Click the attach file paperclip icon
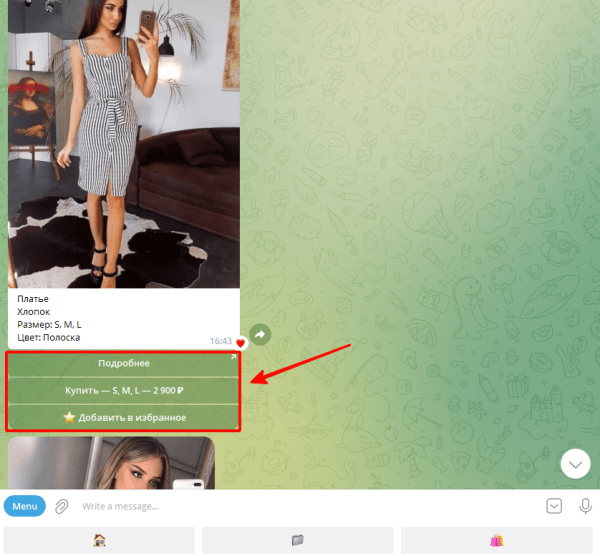This screenshot has width=600, height=556. click(x=61, y=506)
